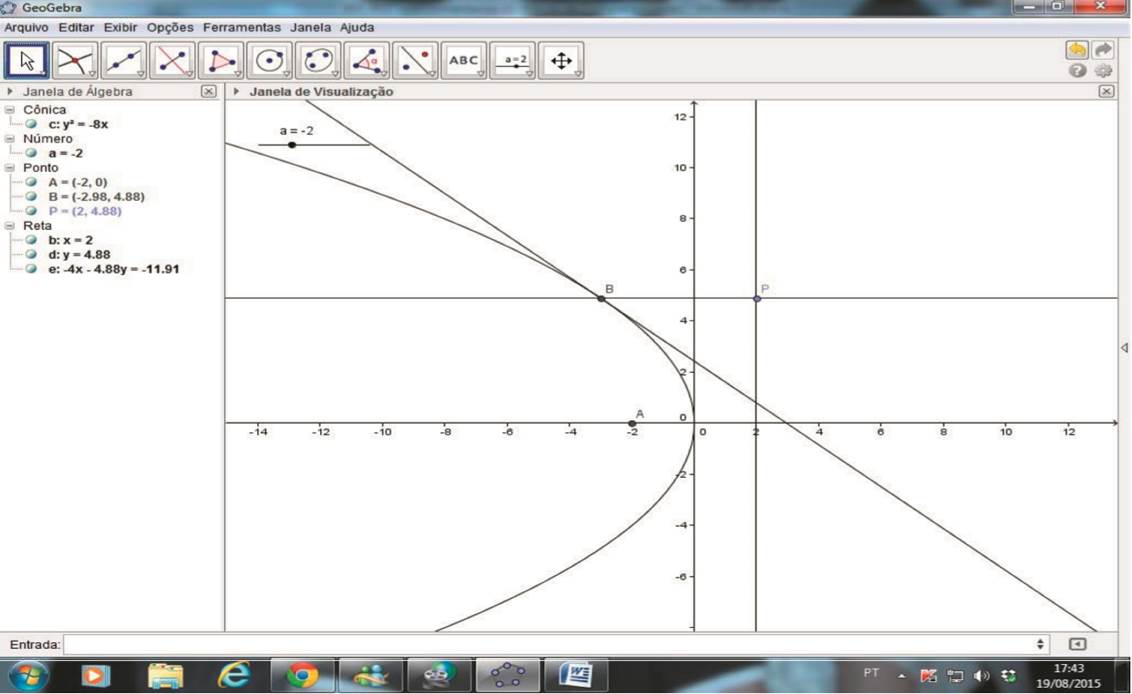Select the ABC text tool
Viewport: 1132px width, 694px height.
[464, 61]
